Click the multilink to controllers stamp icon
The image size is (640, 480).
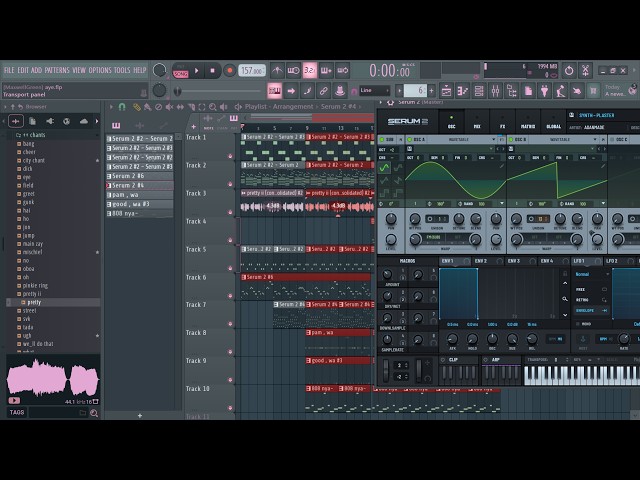(340, 91)
